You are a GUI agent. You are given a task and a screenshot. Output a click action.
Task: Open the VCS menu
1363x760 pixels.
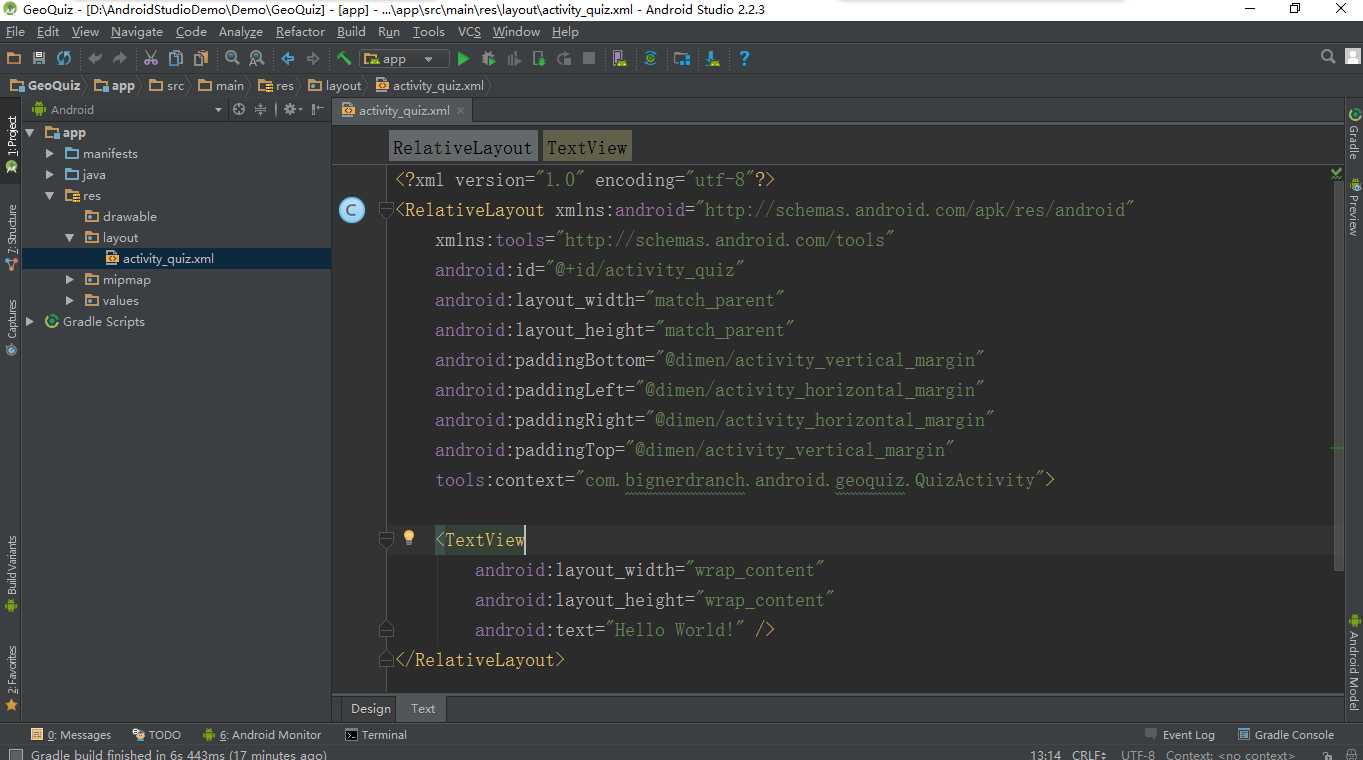click(x=469, y=32)
